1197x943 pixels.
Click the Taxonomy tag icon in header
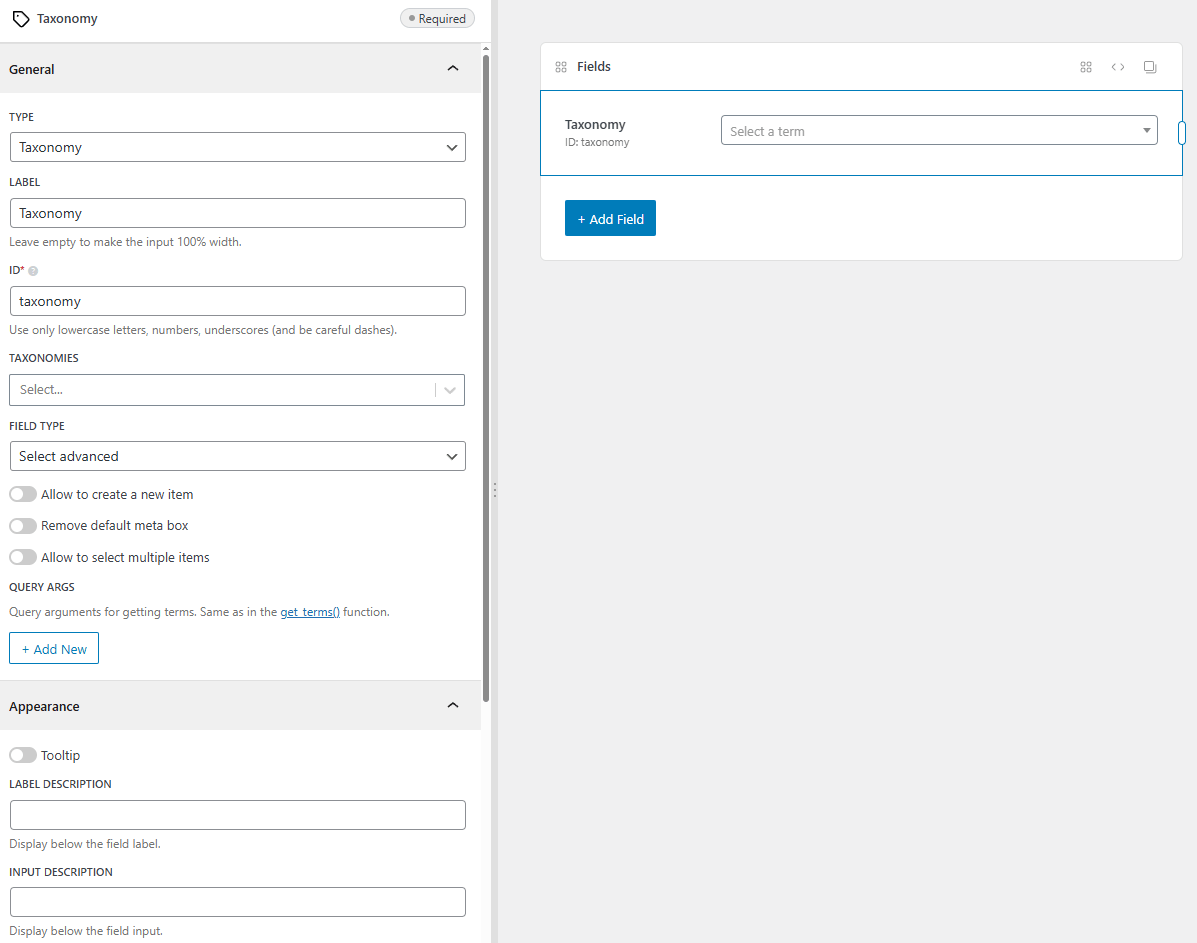click(x=20, y=19)
